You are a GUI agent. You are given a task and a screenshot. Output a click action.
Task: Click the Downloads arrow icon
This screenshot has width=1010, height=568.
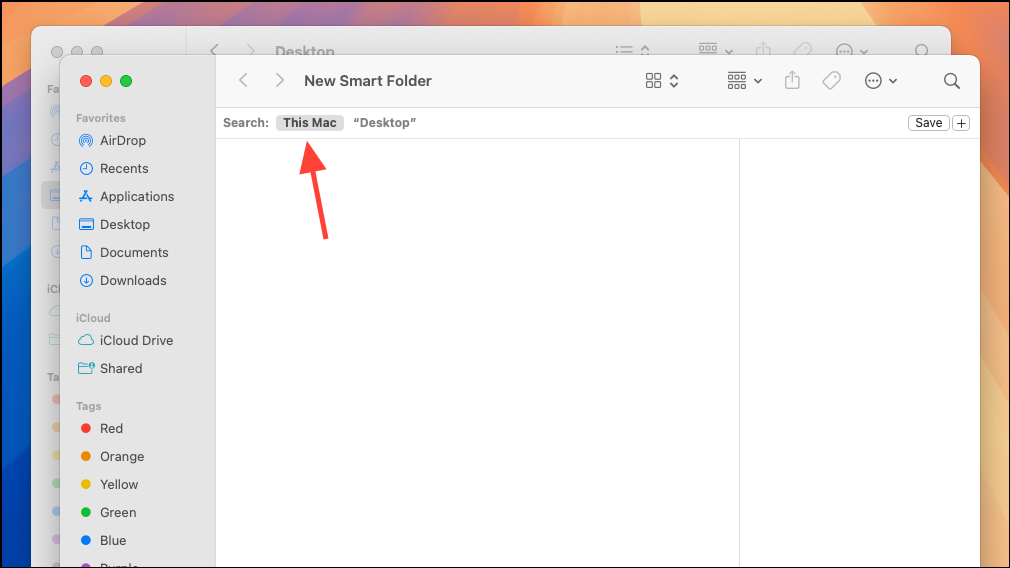point(86,280)
